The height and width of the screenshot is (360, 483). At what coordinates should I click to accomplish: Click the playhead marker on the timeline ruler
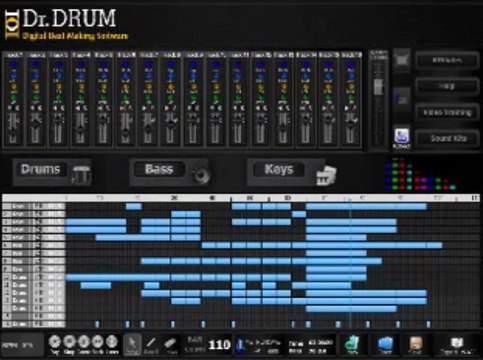click(x=350, y=199)
